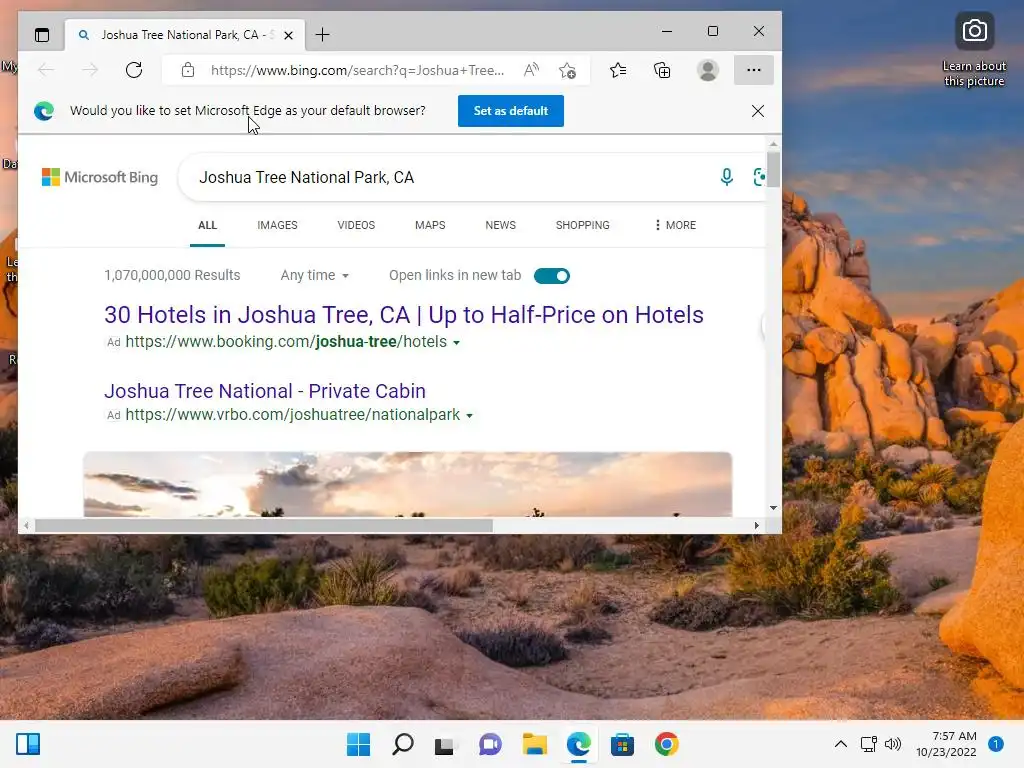This screenshot has width=1024, height=768.
Task: Dismiss the default browser prompt
Action: [x=758, y=111]
